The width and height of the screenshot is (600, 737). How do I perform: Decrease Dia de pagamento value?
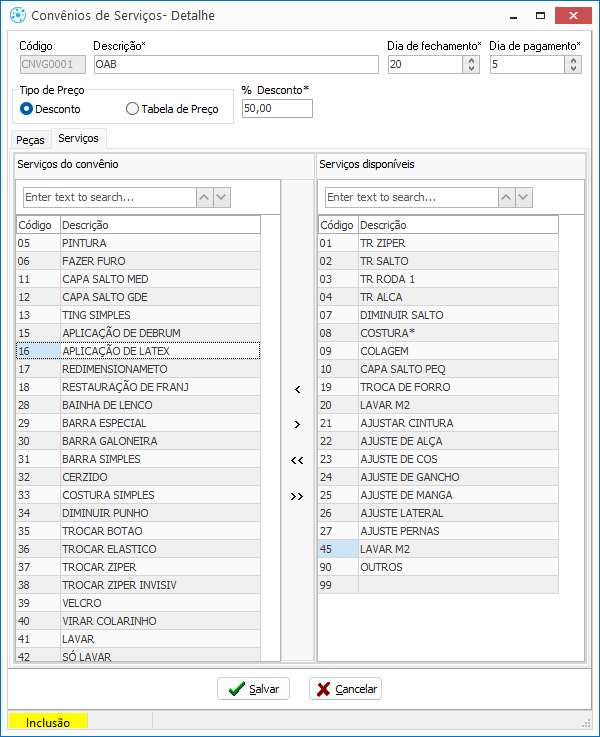(x=573, y=69)
